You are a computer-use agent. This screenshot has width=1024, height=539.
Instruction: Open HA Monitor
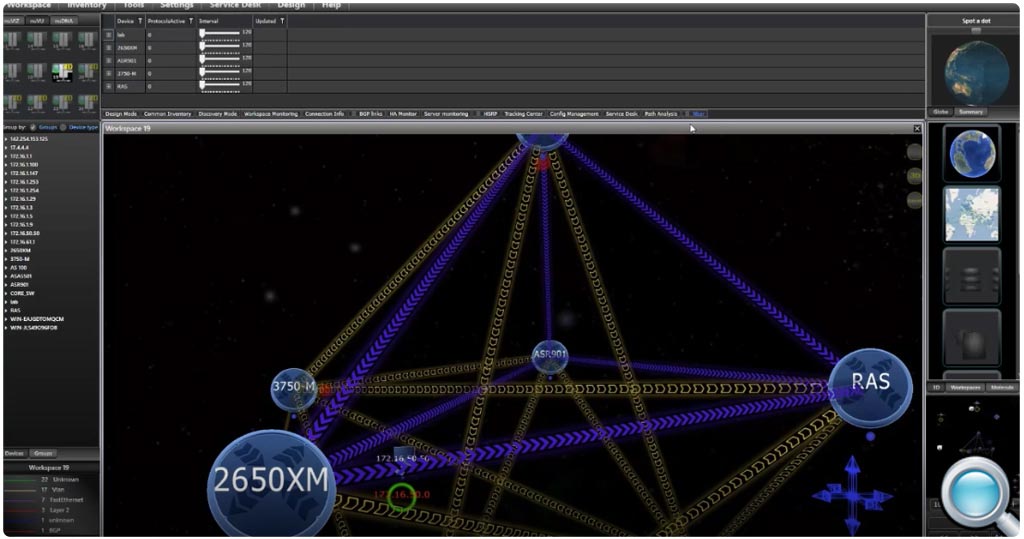point(403,114)
